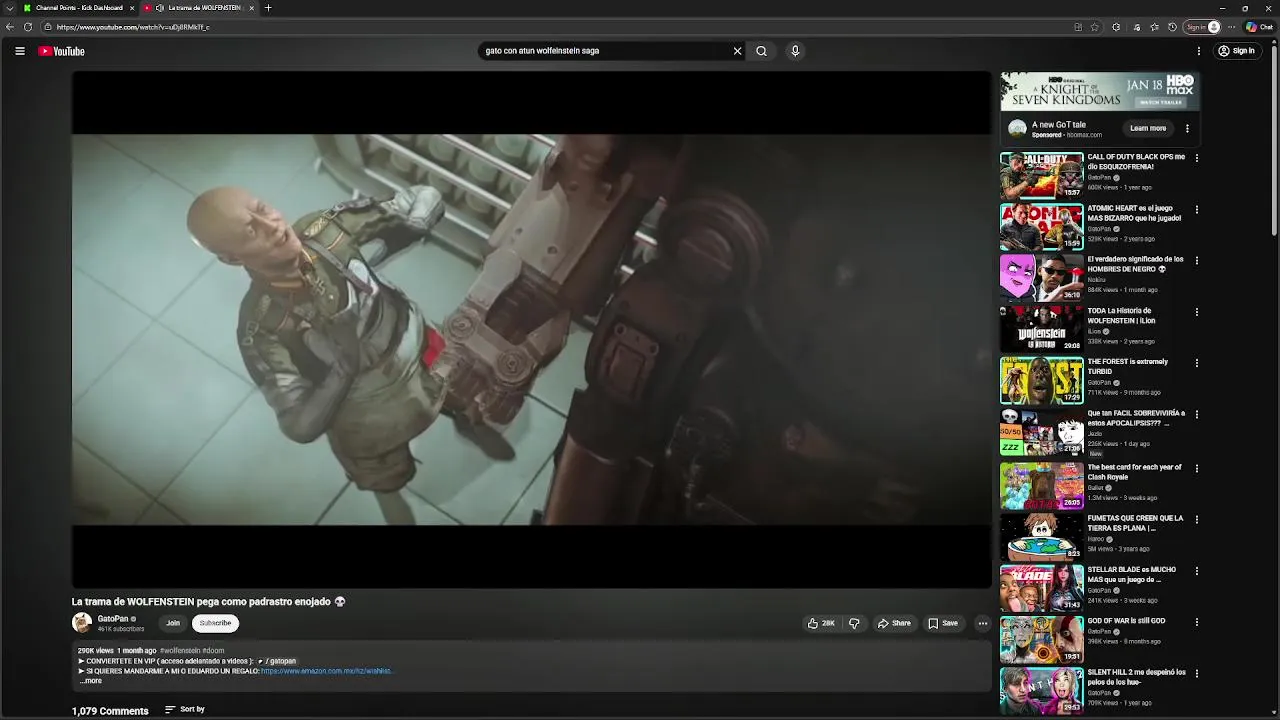Image resolution: width=1280 pixels, height=720 pixels.
Task: Open the Knight of the Seven Kingdoms banner
Action: point(1100,92)
